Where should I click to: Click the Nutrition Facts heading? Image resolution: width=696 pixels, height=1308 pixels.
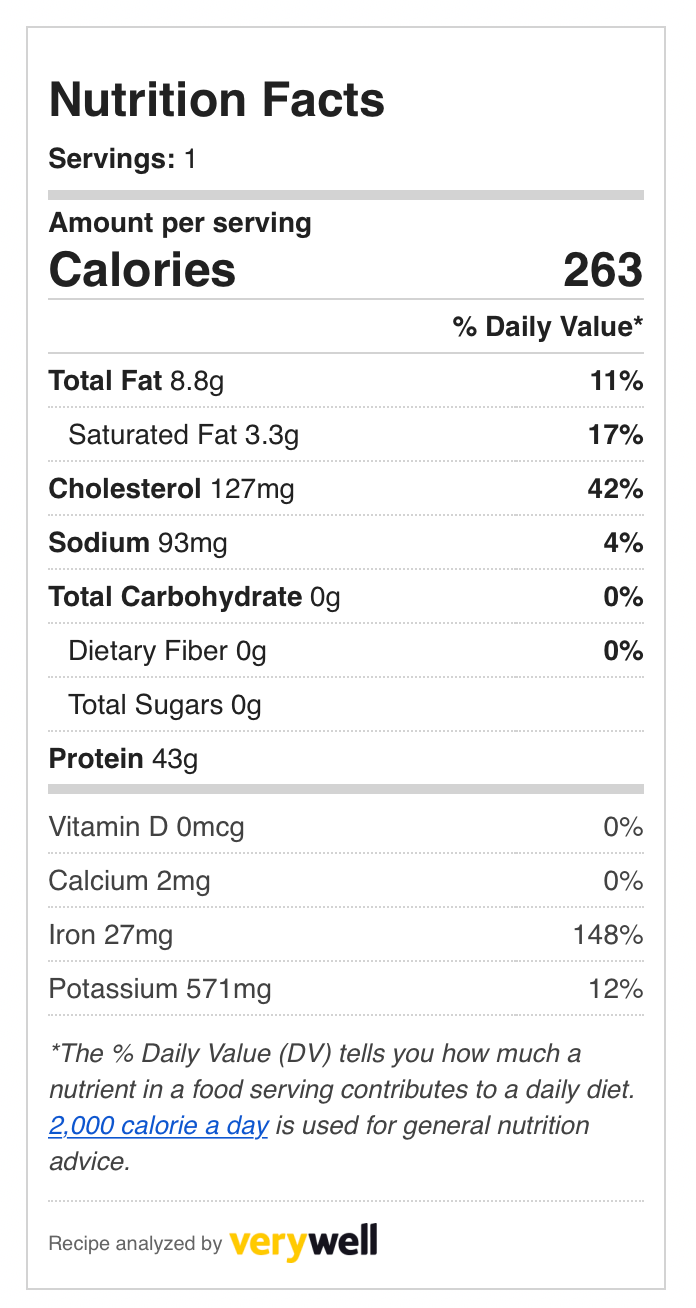click(217, 101)
